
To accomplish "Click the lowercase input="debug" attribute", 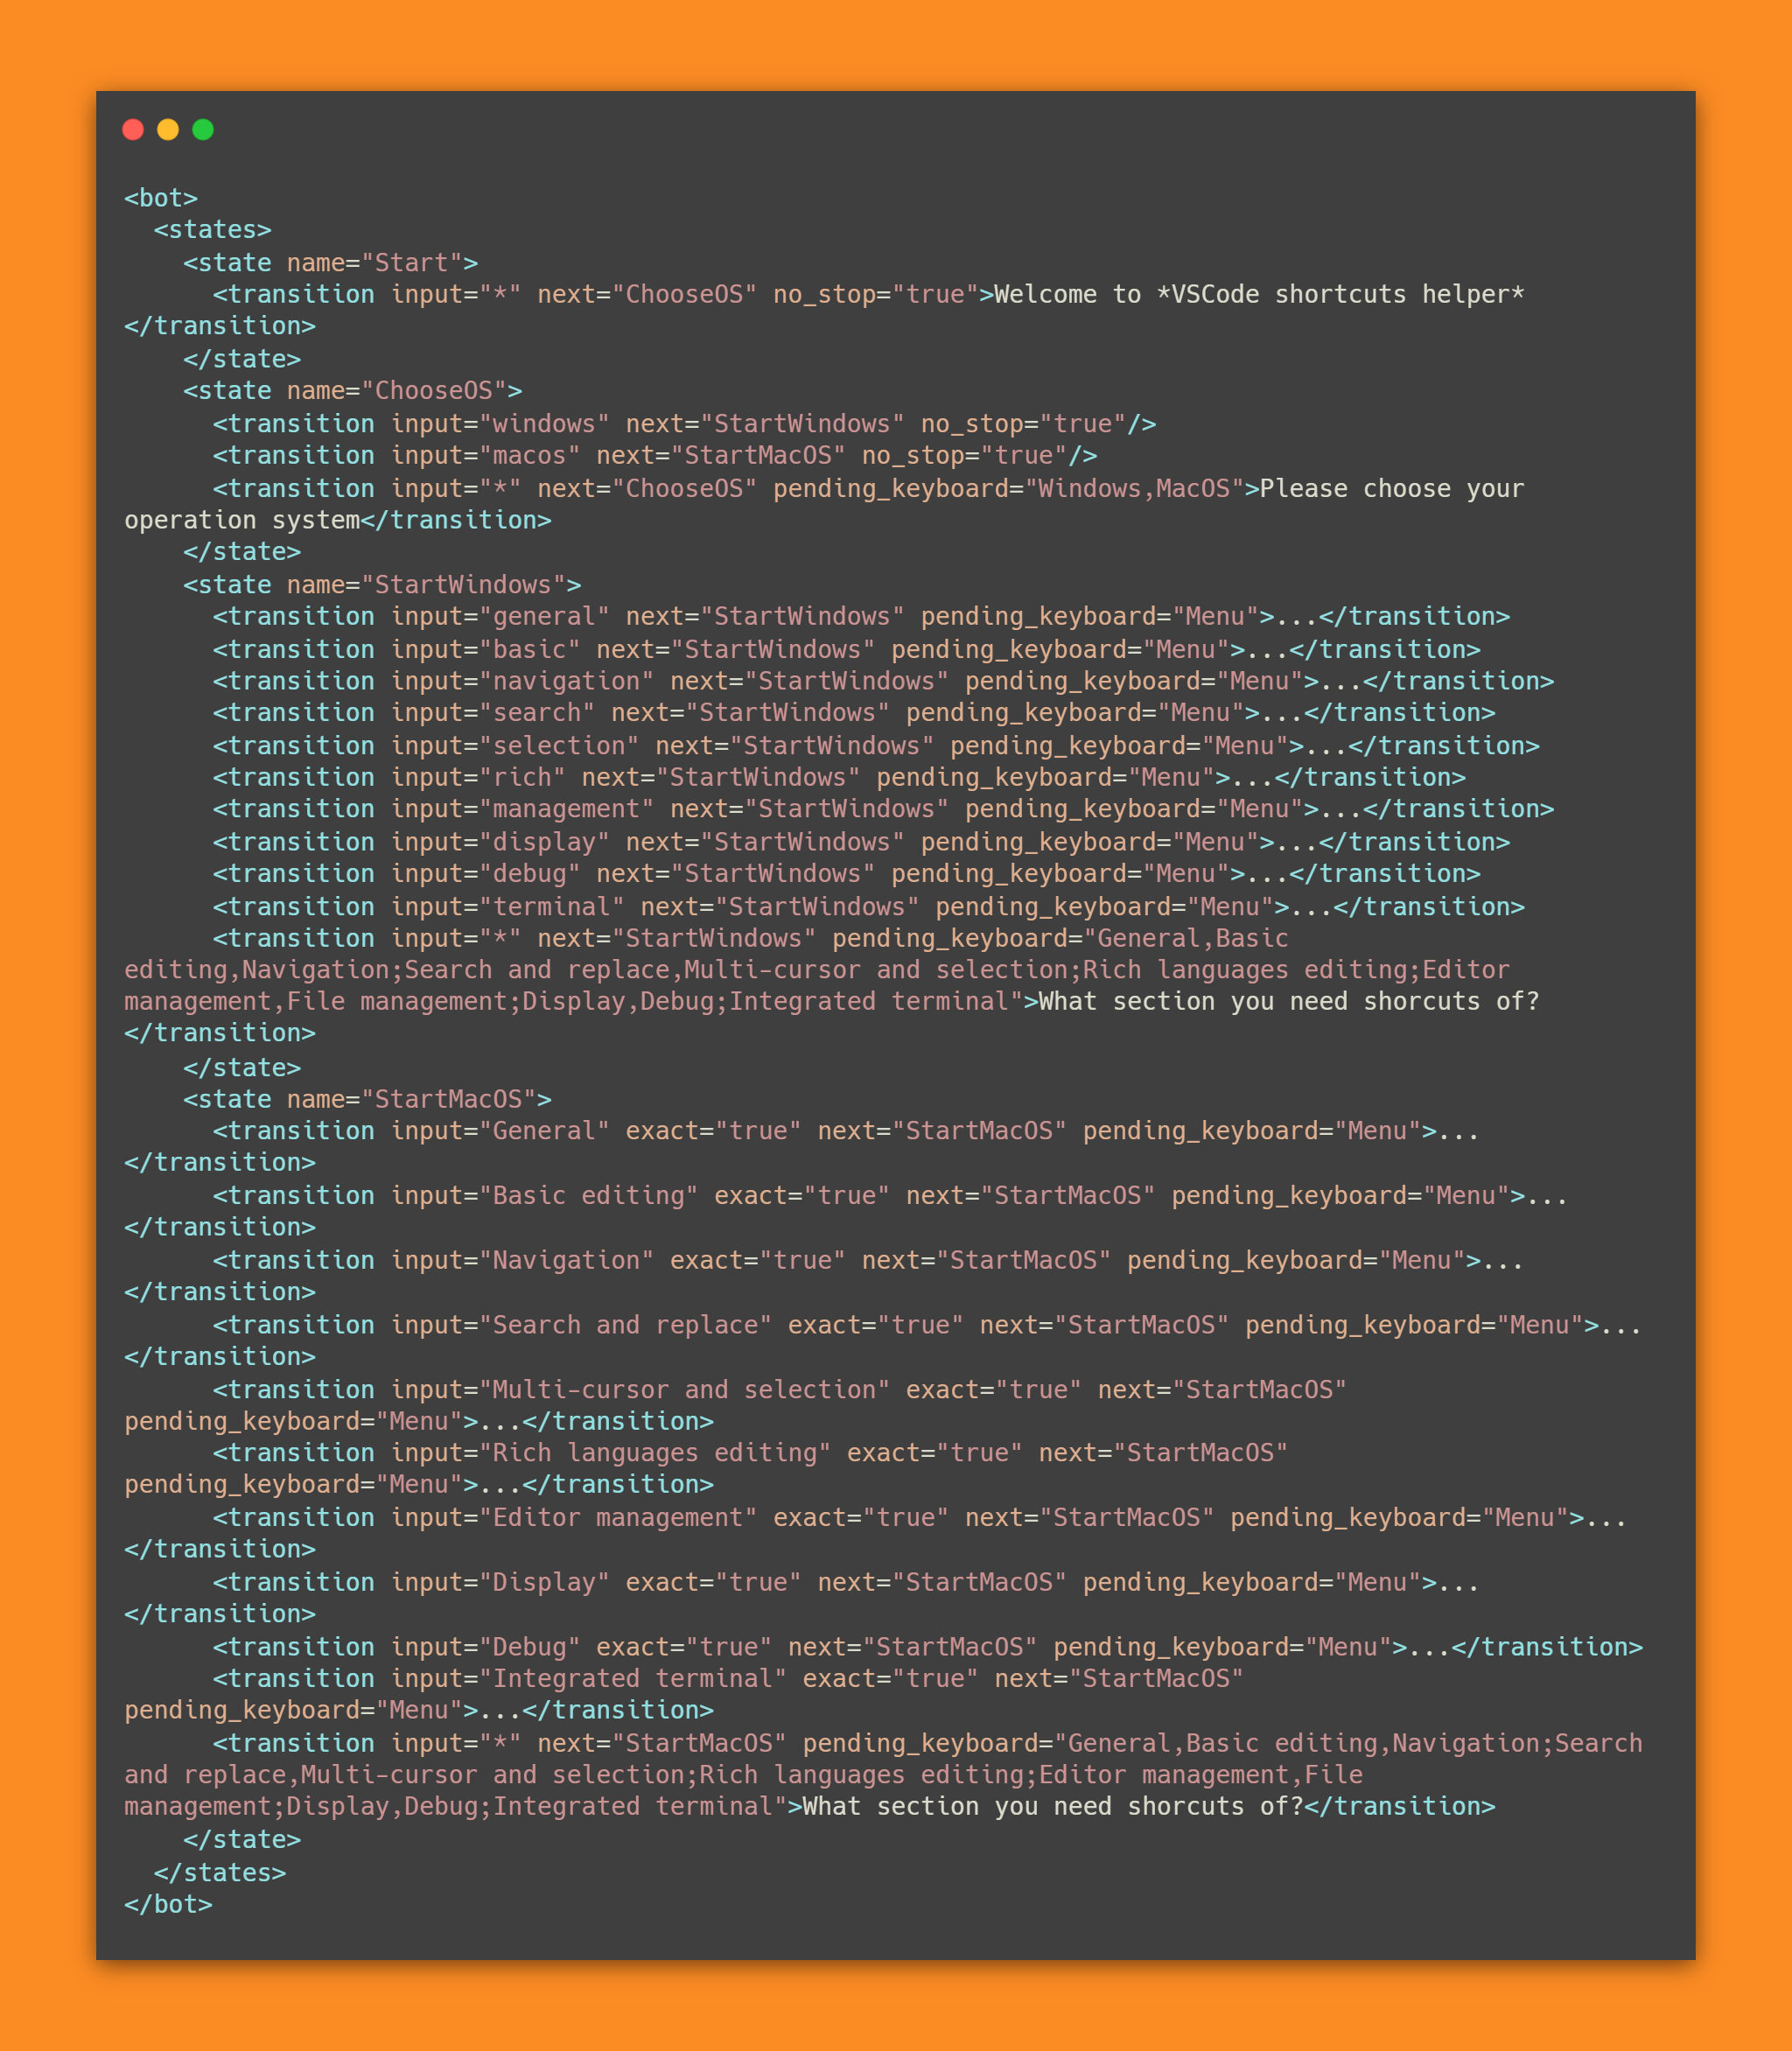I will [486, 873].
